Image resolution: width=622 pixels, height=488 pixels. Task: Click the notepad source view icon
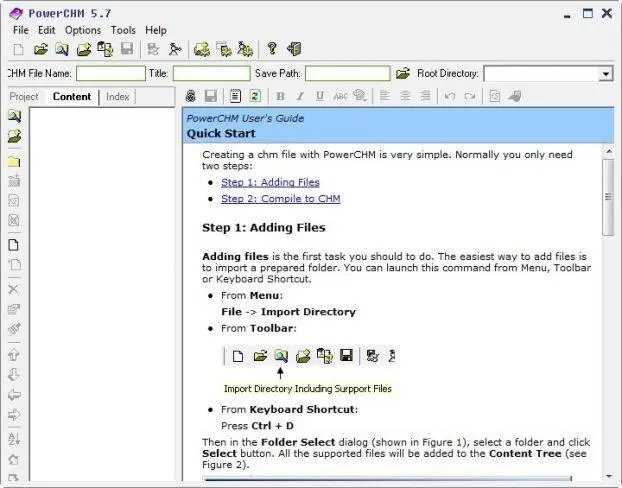pyautogui.click(x=235, y=96)
